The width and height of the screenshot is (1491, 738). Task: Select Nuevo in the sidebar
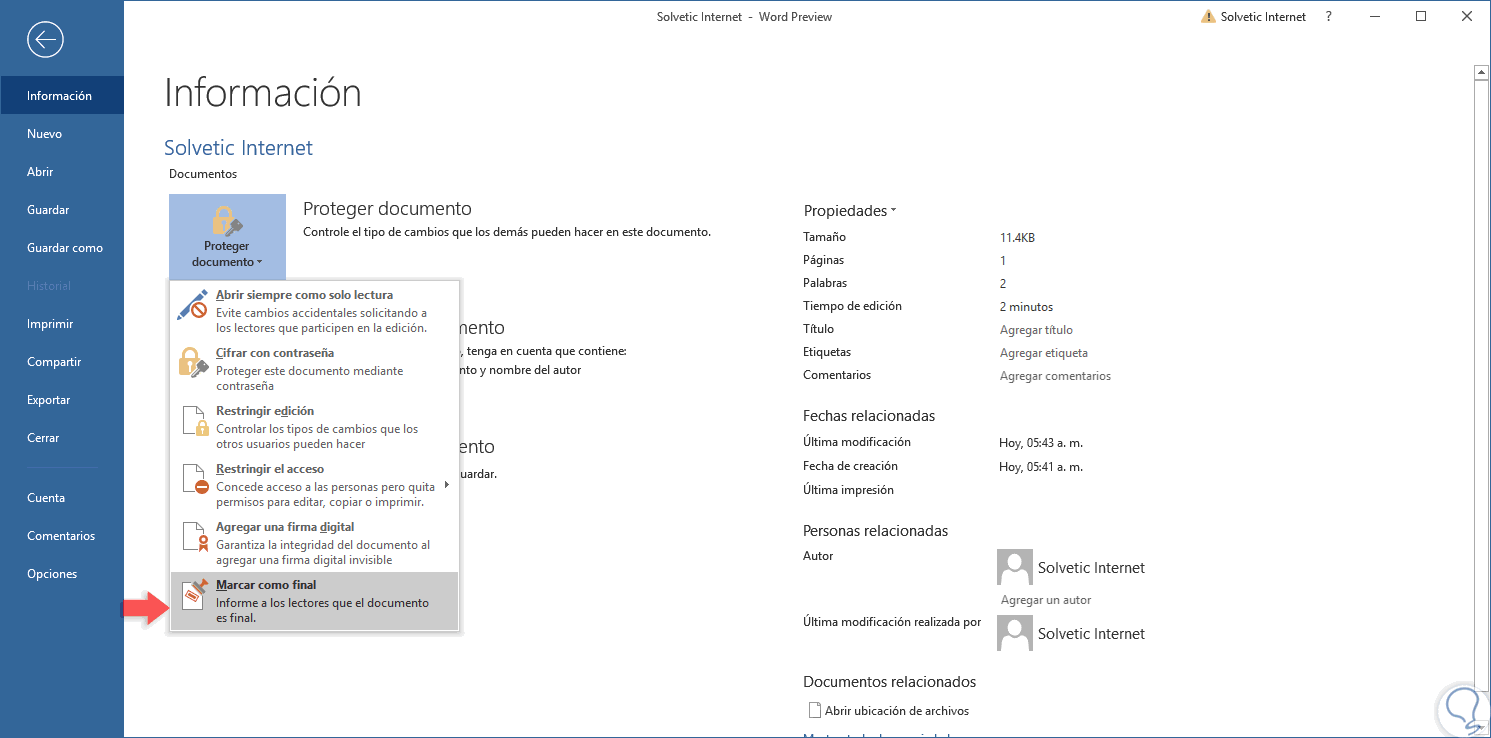click(62, 134)
